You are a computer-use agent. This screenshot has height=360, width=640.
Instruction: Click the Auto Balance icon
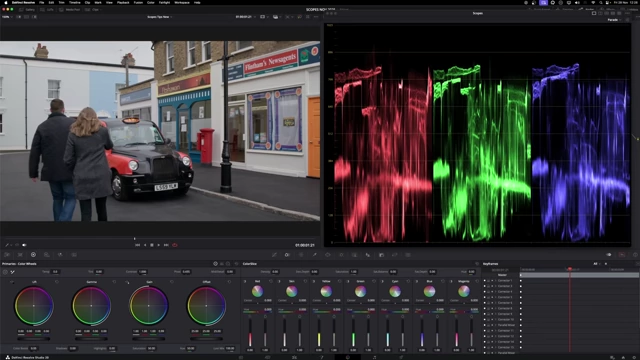5,272
